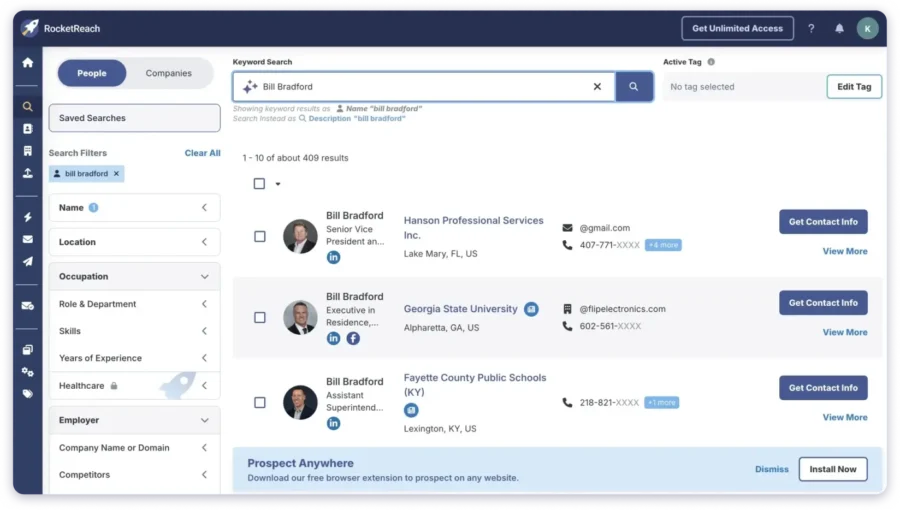This screenshot has height=510, width=900.
Task: Collapse the Occupation filter section
Action: click(x=204, y=277)
